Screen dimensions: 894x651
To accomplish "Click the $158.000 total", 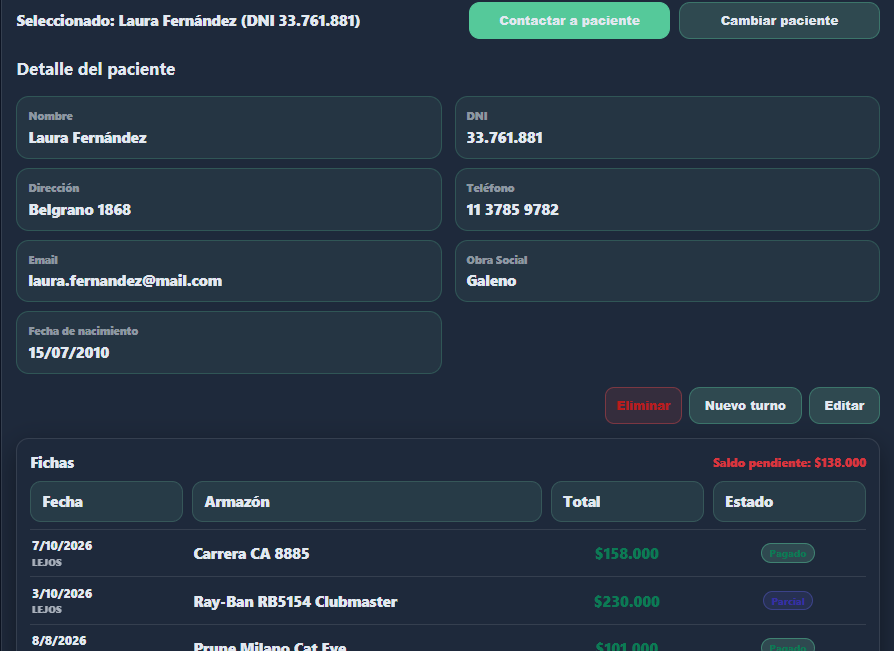I will click(627, 554).
